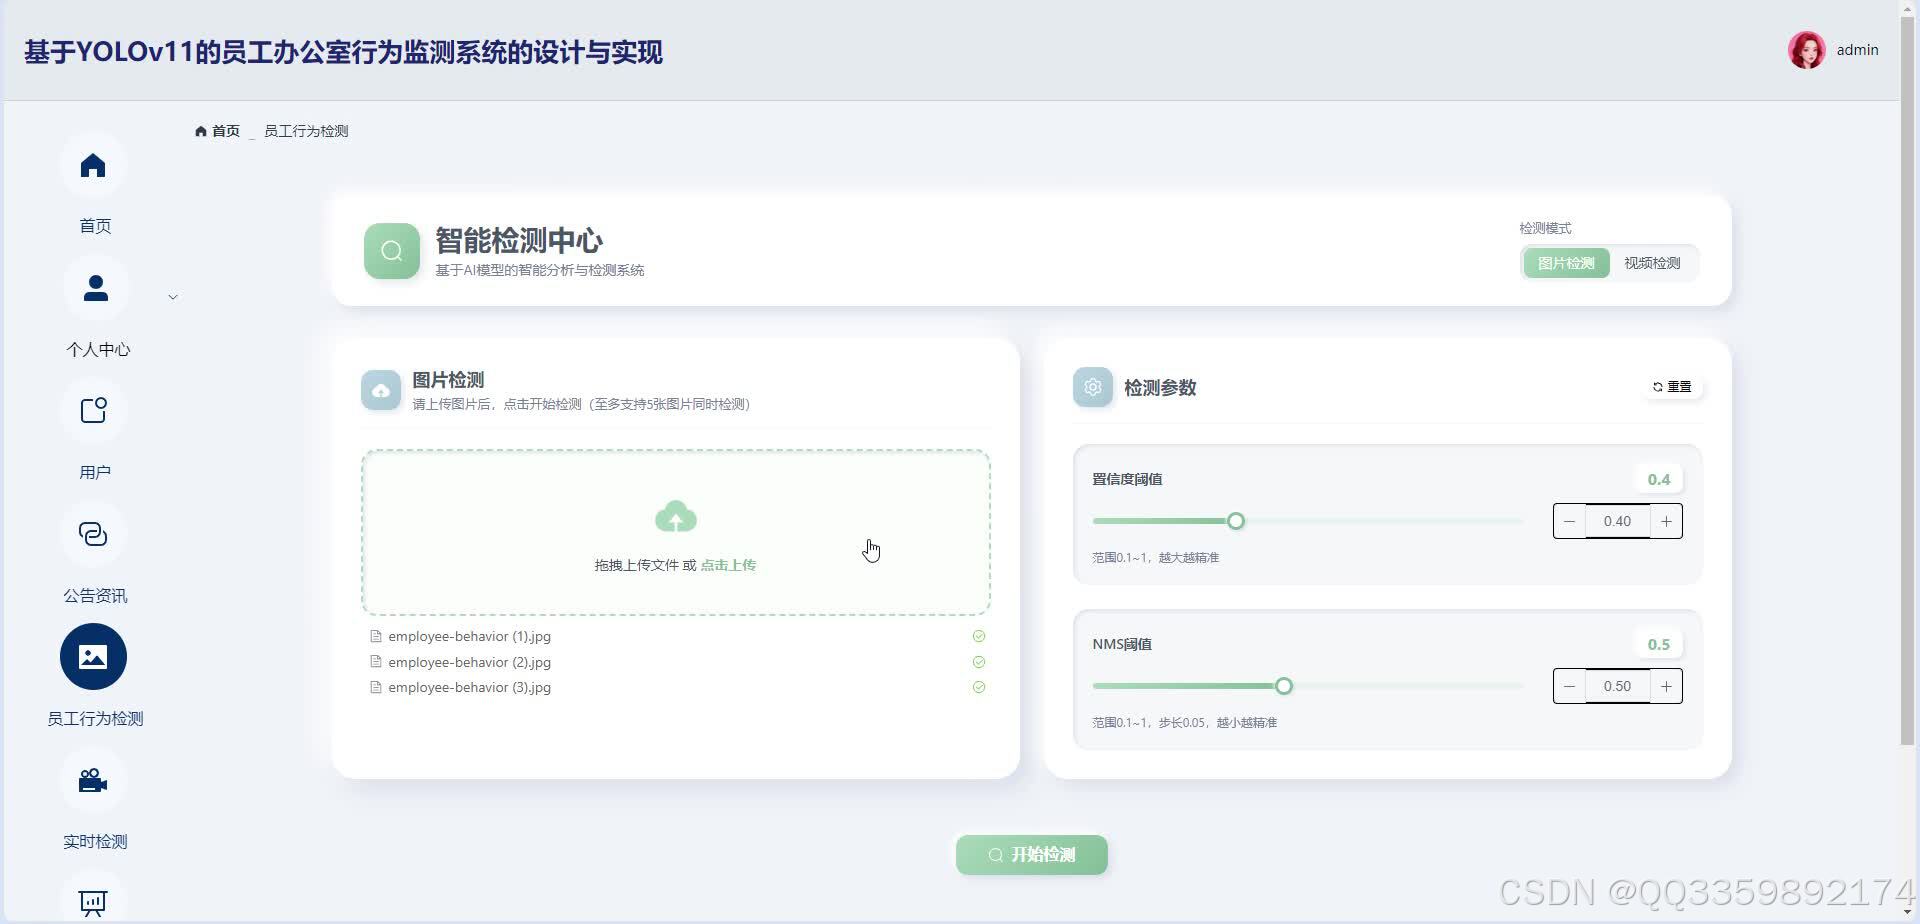Decrease 置信度阈值 with minus button
This screenshot has height=924, width=1920.
point(1570,521)
